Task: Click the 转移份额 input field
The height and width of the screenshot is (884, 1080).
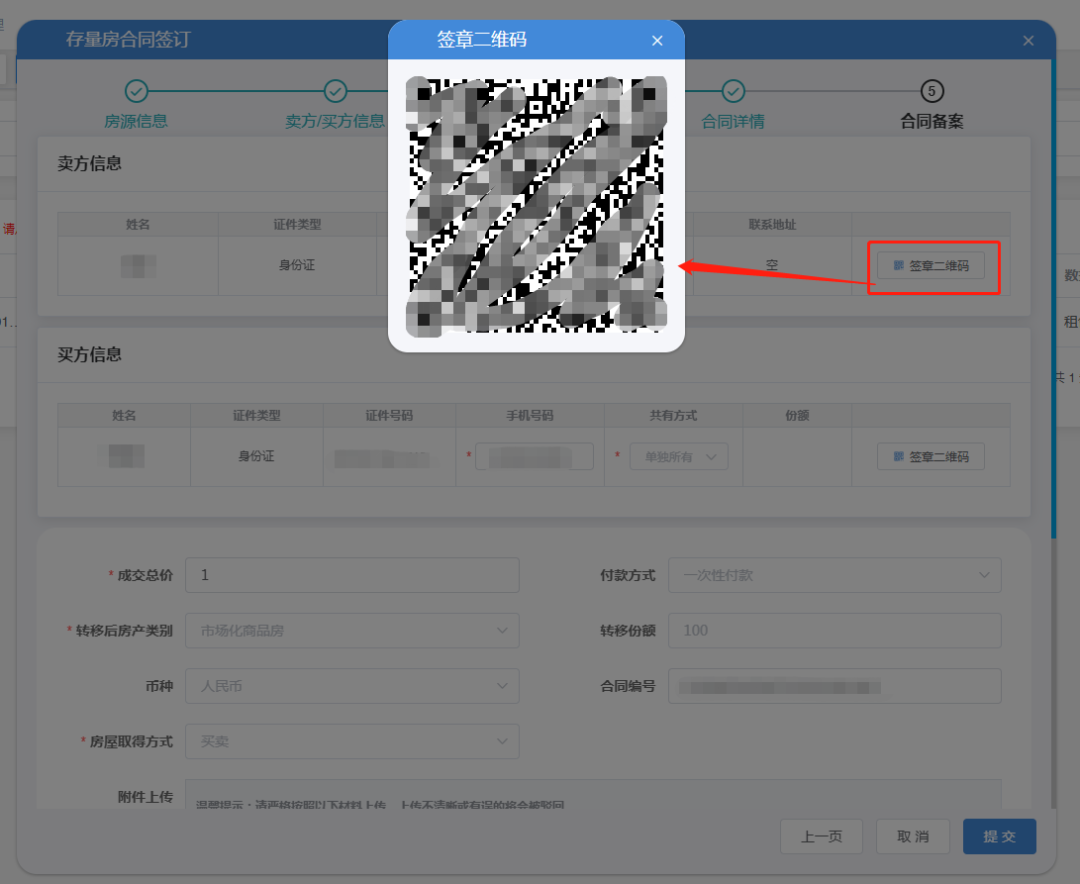Action: pyautogui.click(x=835, y=630)
